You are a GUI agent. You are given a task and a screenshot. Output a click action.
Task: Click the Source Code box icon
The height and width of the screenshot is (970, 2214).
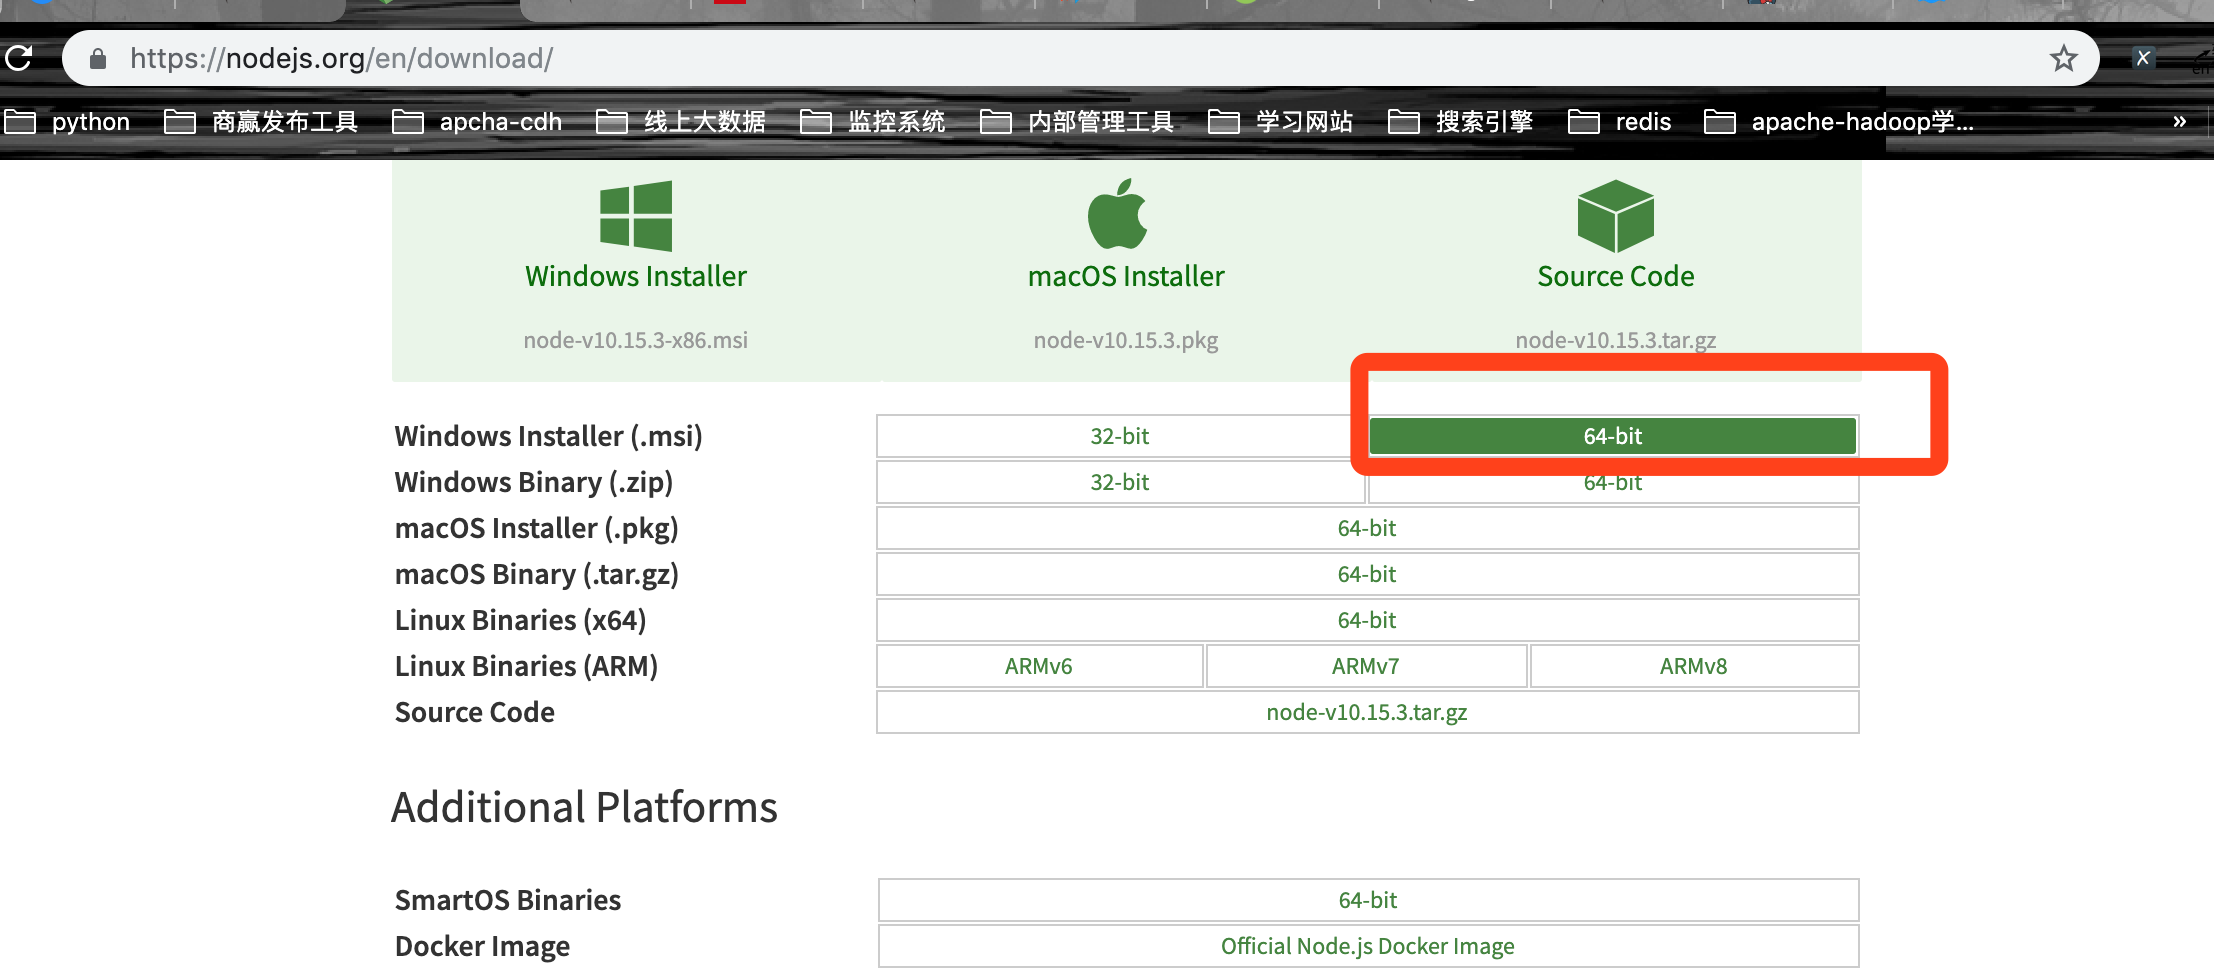[1615, 216]
